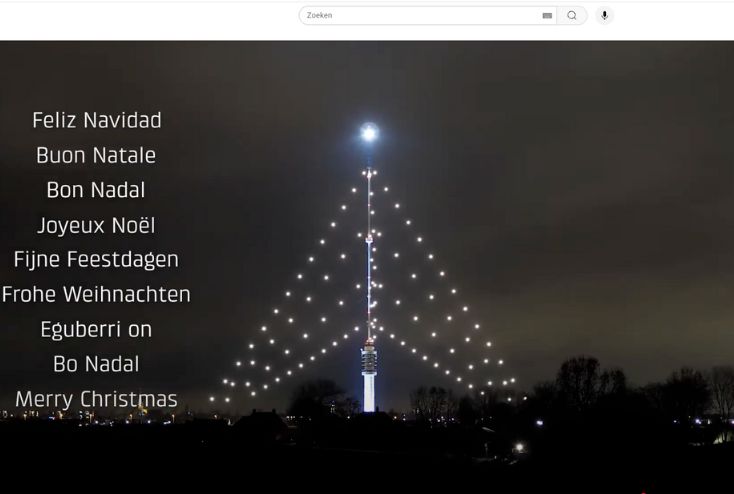
Task: Open the on-screen keyboard icon in search box
Action: click(547, 15)
